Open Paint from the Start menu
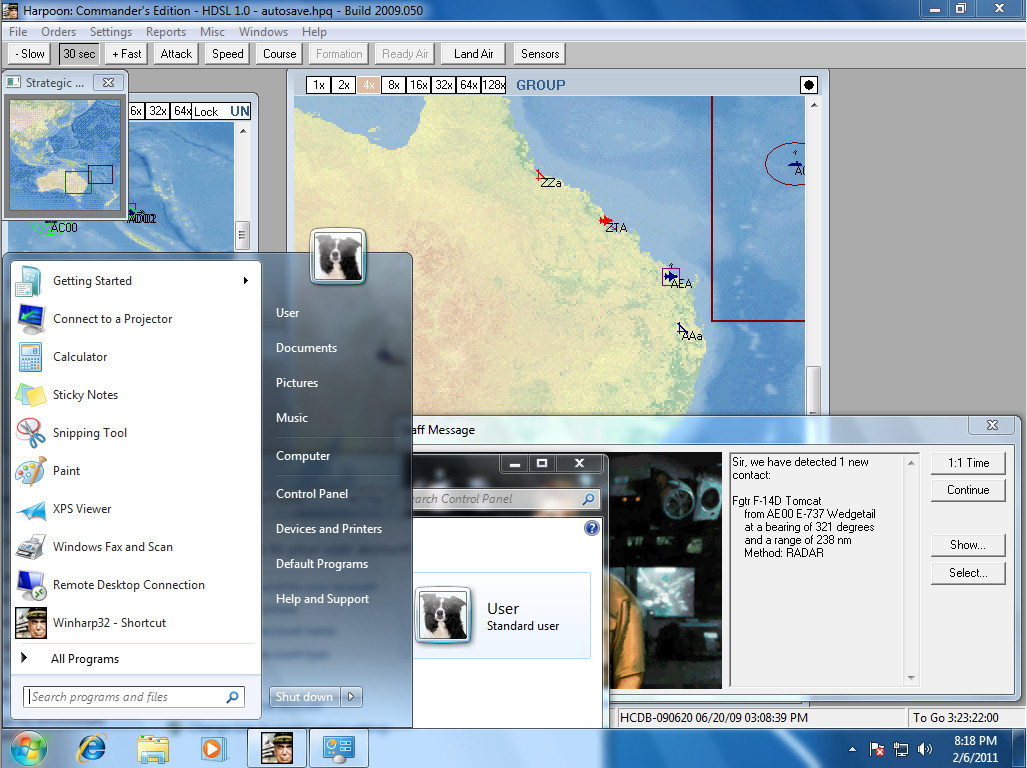Image resolution: width=1027 pixels, height=768 pixels. click(x=134, y=471)
